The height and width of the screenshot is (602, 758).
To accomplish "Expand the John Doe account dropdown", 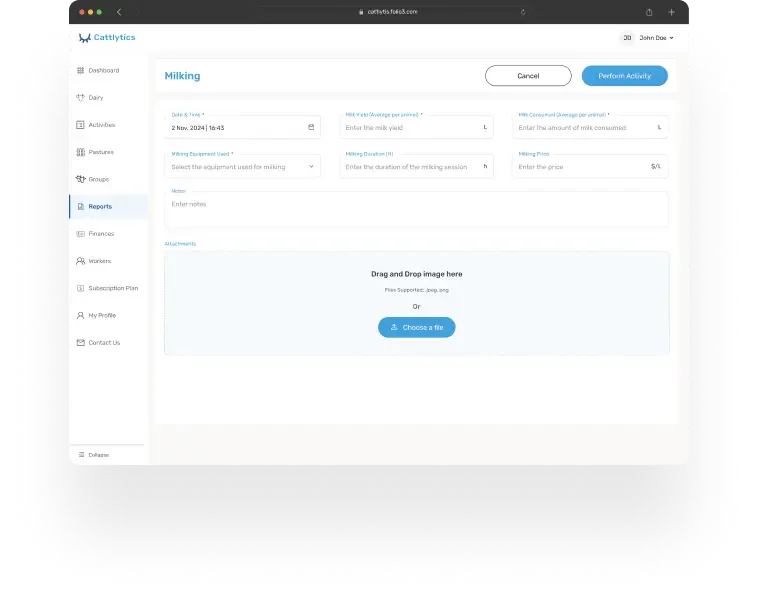I will (x=656, y=38).
